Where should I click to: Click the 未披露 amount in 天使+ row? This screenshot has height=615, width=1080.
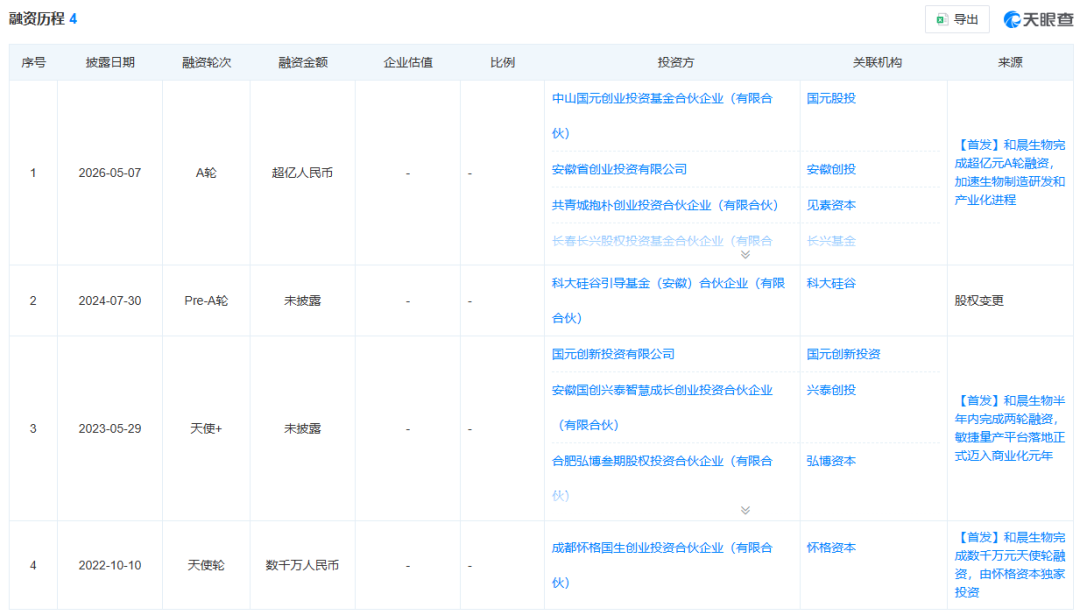[302, 428]
